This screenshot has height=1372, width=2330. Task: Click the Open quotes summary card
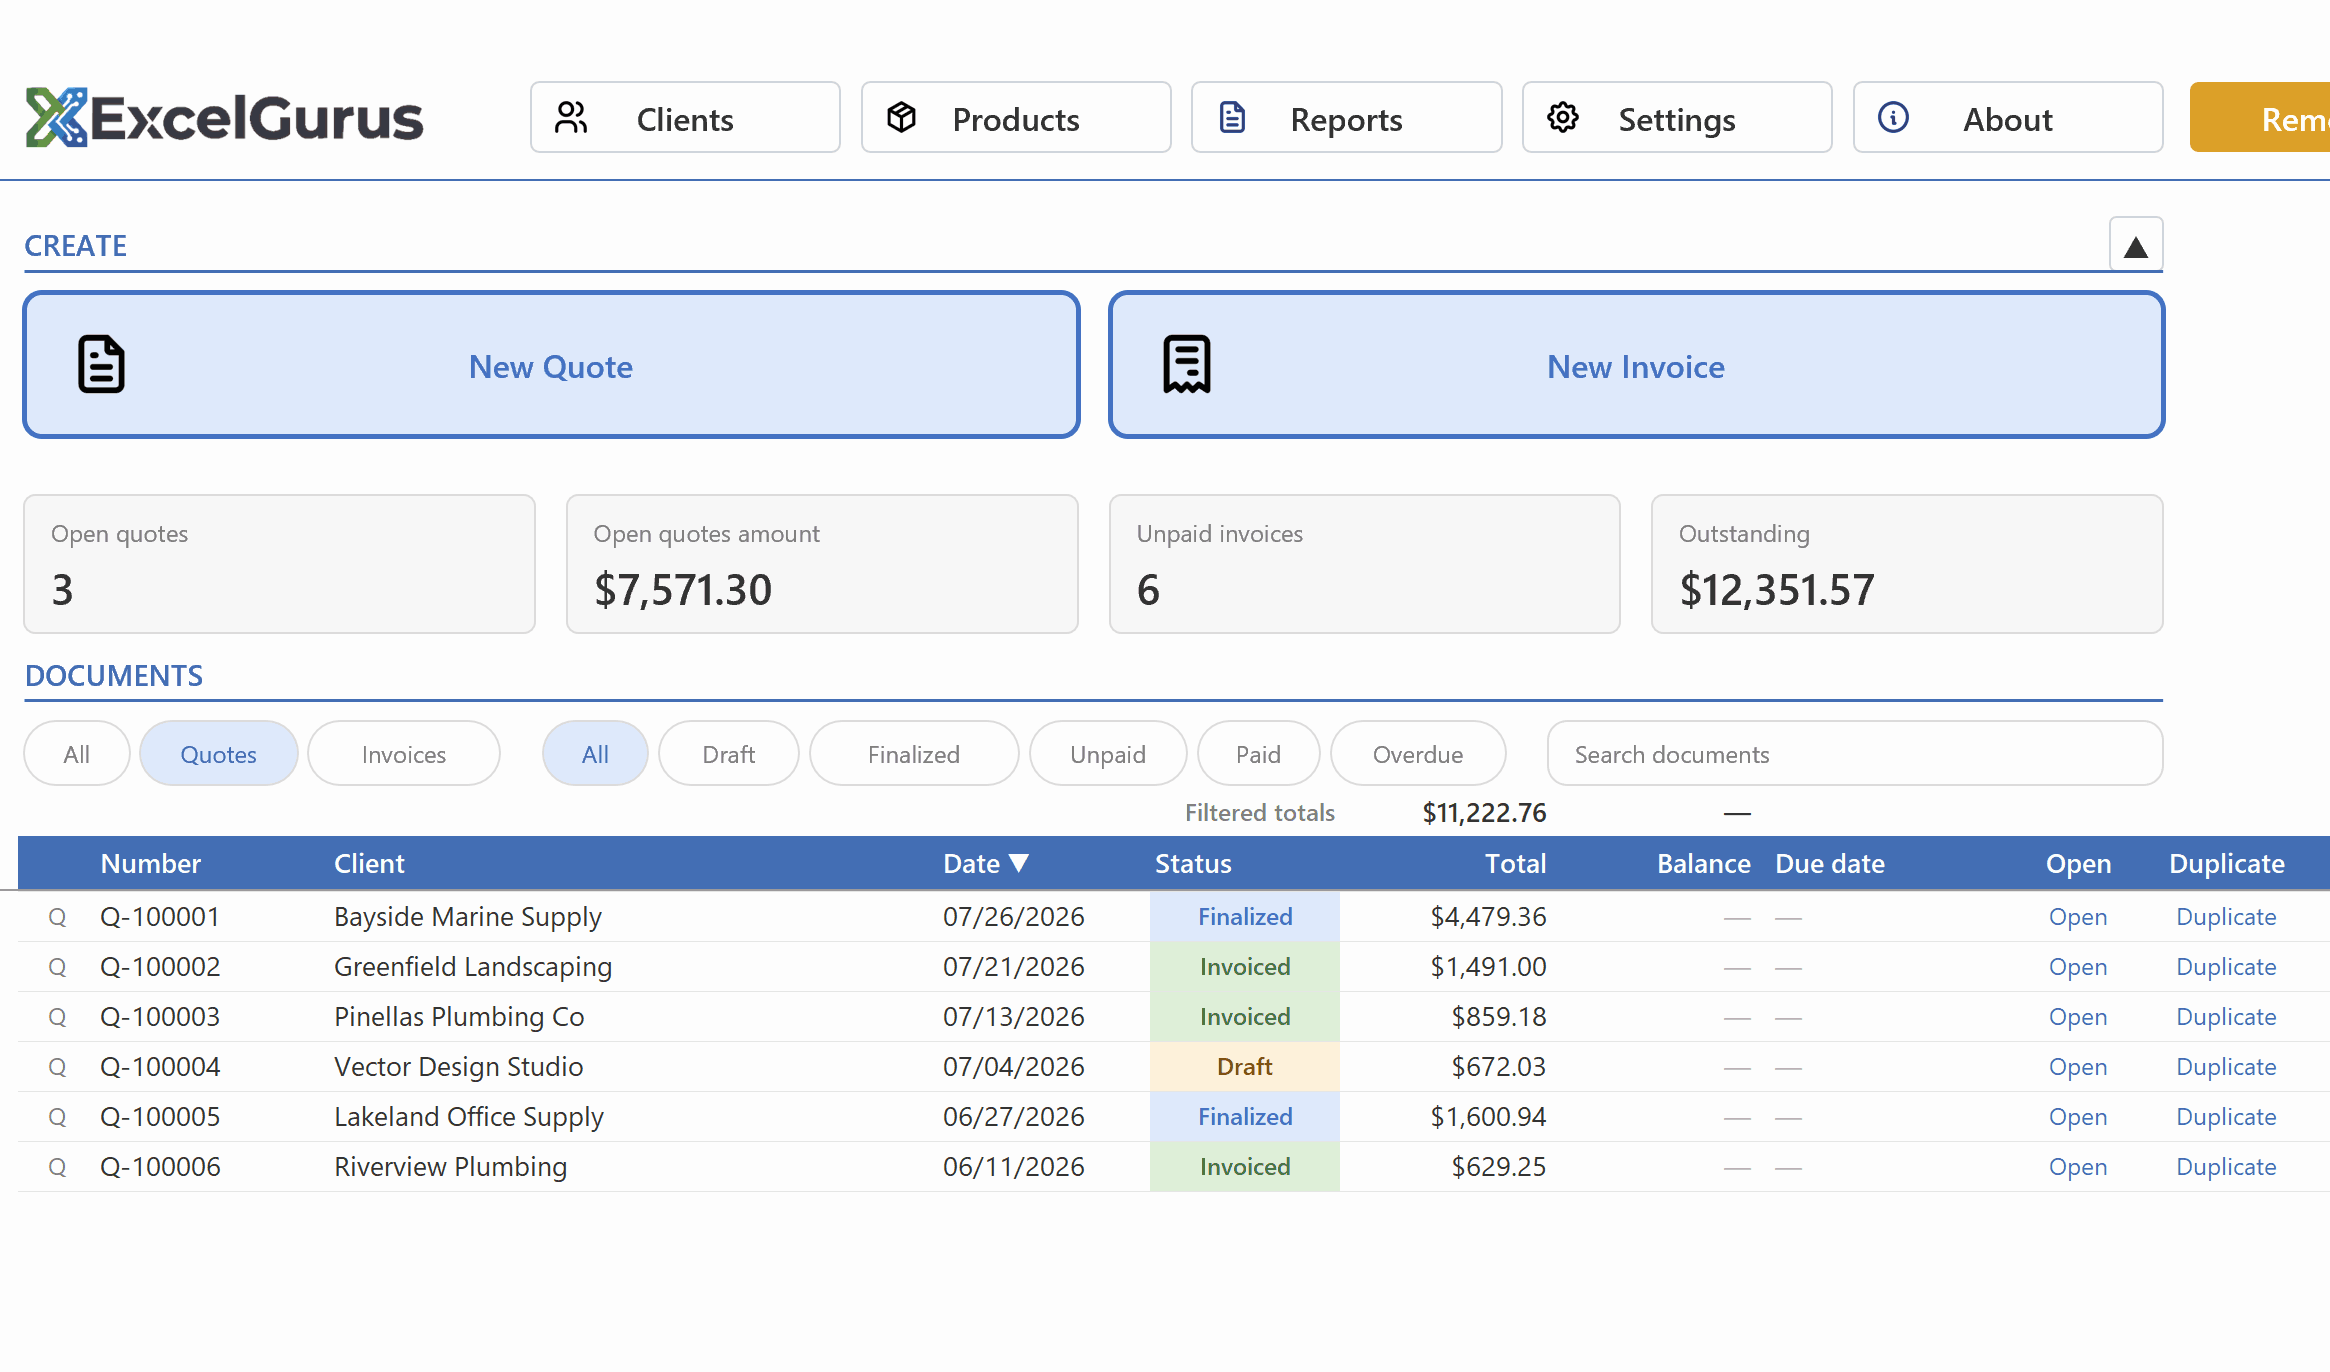click(x=279, y=564)
